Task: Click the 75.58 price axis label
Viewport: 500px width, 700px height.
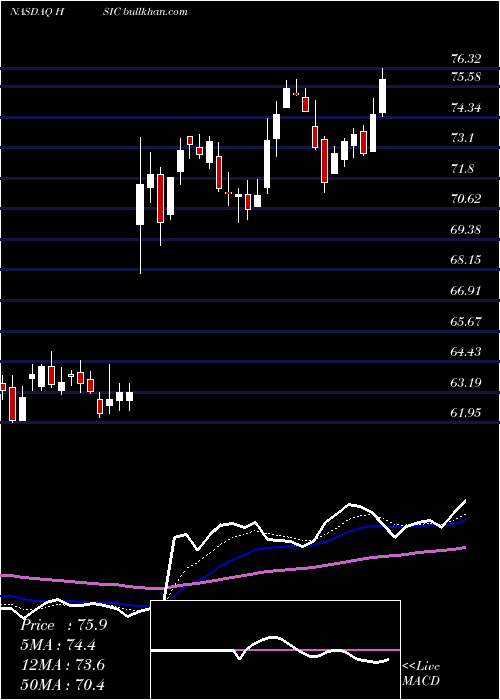Action: pyautogui.click(x=466, y=77)
